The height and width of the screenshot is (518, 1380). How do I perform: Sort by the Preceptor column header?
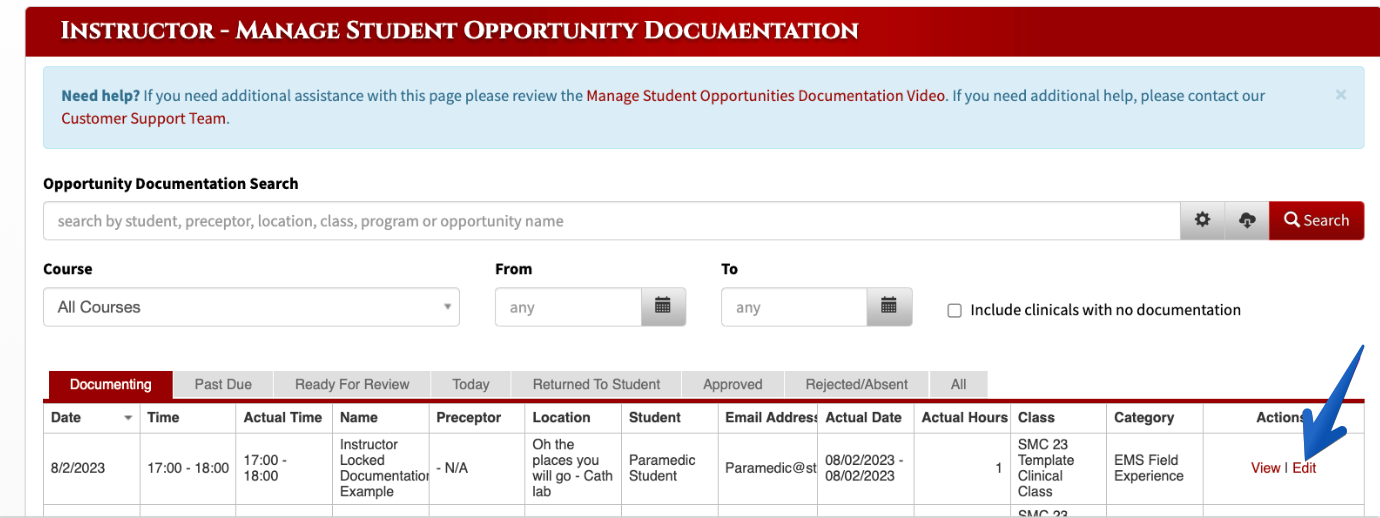tap(476, 417)
